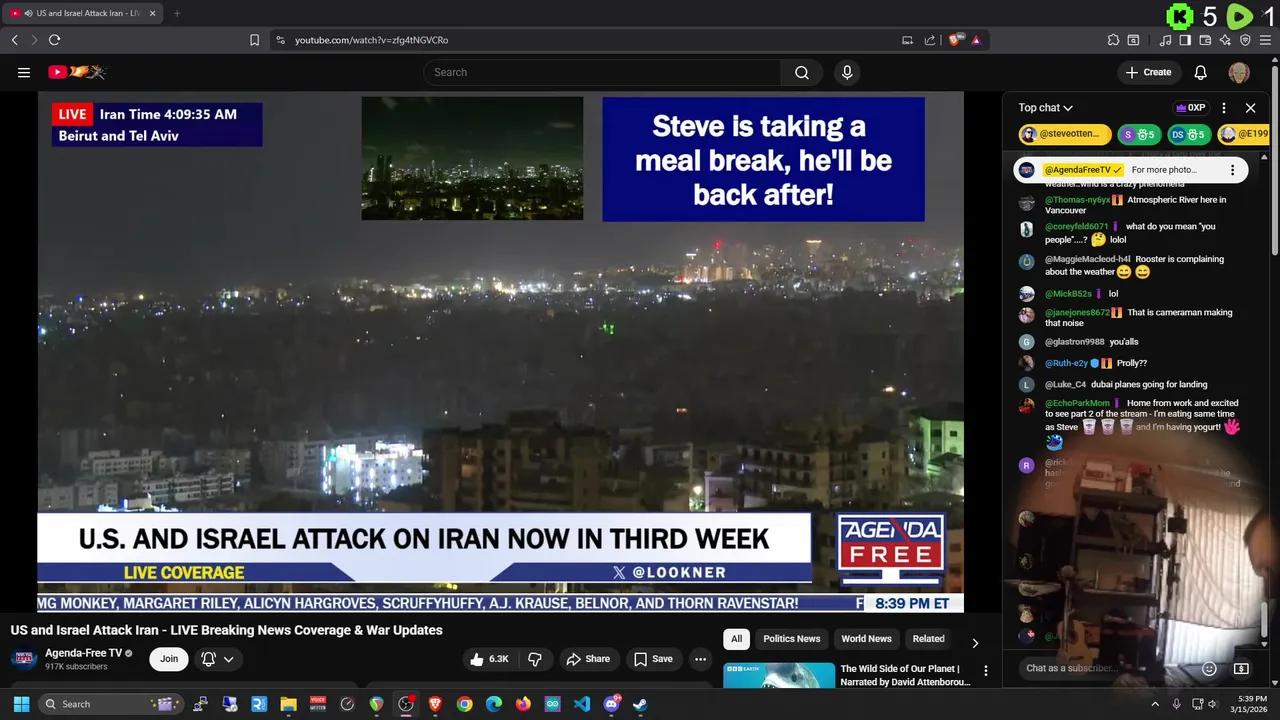Open Windows Start menu
Viewport: 1280px width, 720px height.
(21, 704)
